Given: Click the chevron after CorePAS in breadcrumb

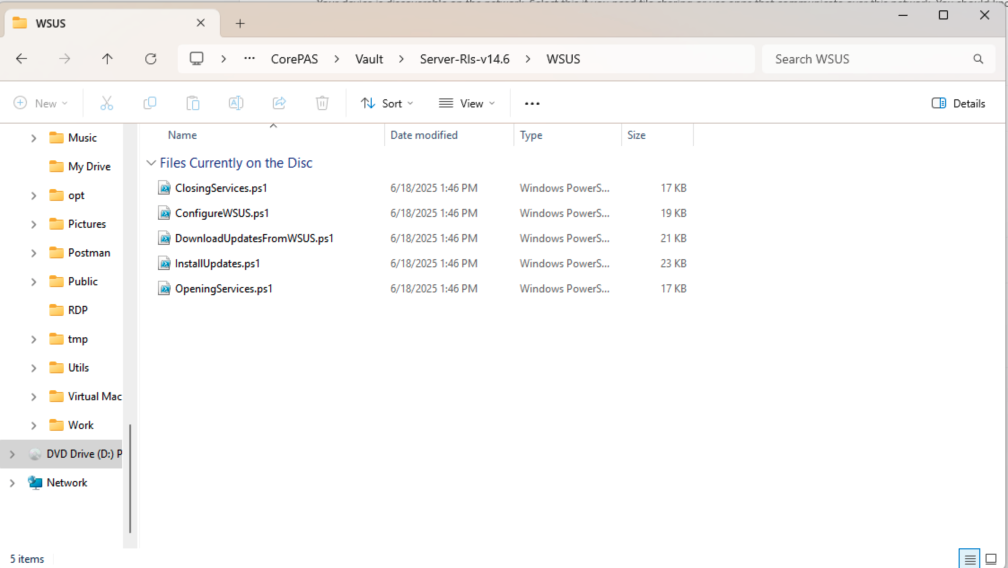Looking at the screenshot, I should pos(336,59).
